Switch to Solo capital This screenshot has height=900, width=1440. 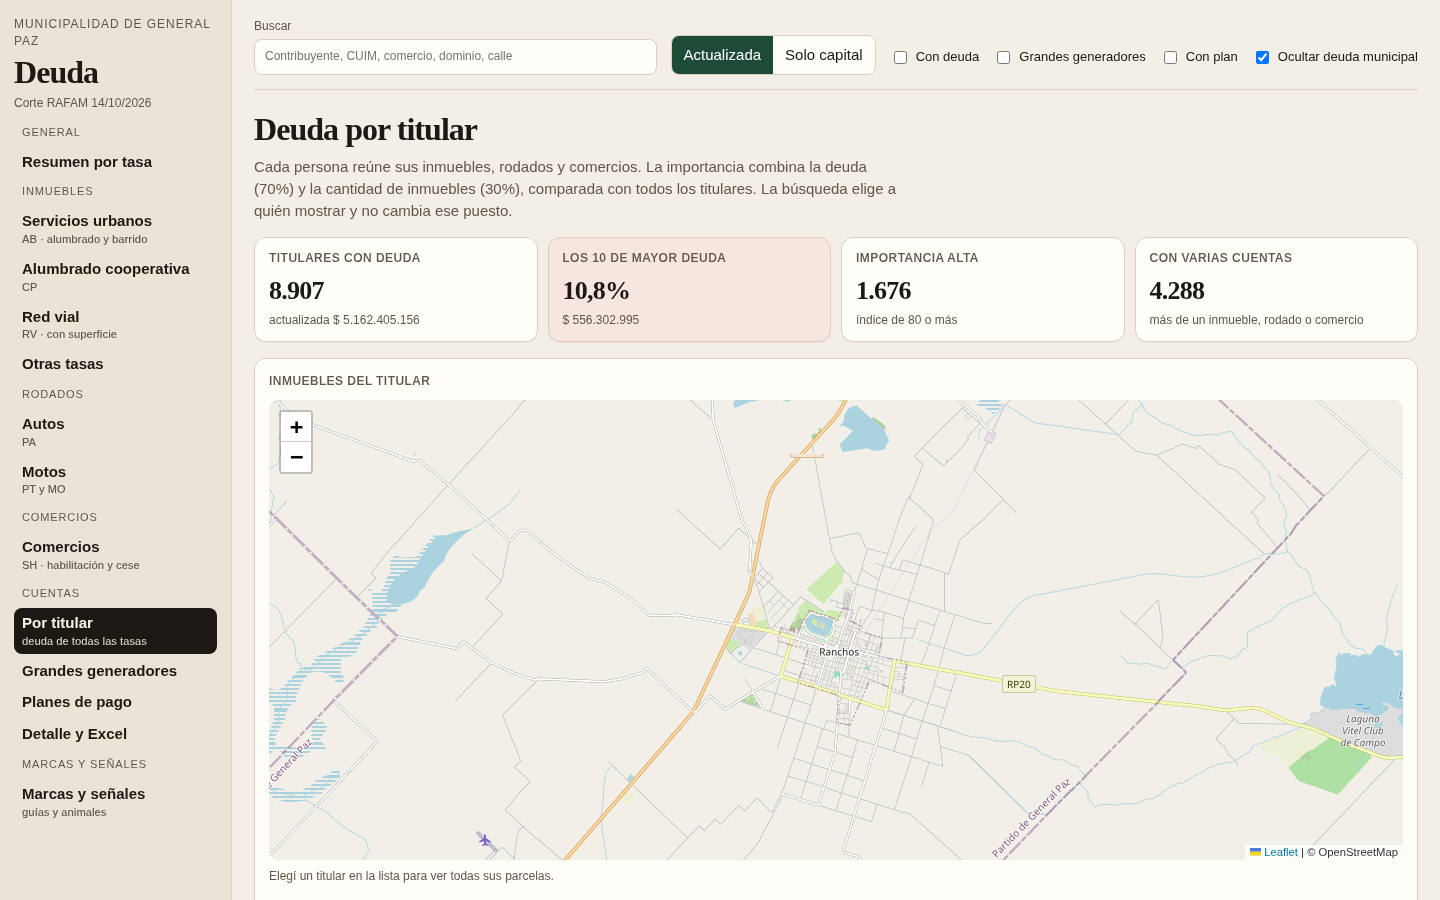pos(824,55)
